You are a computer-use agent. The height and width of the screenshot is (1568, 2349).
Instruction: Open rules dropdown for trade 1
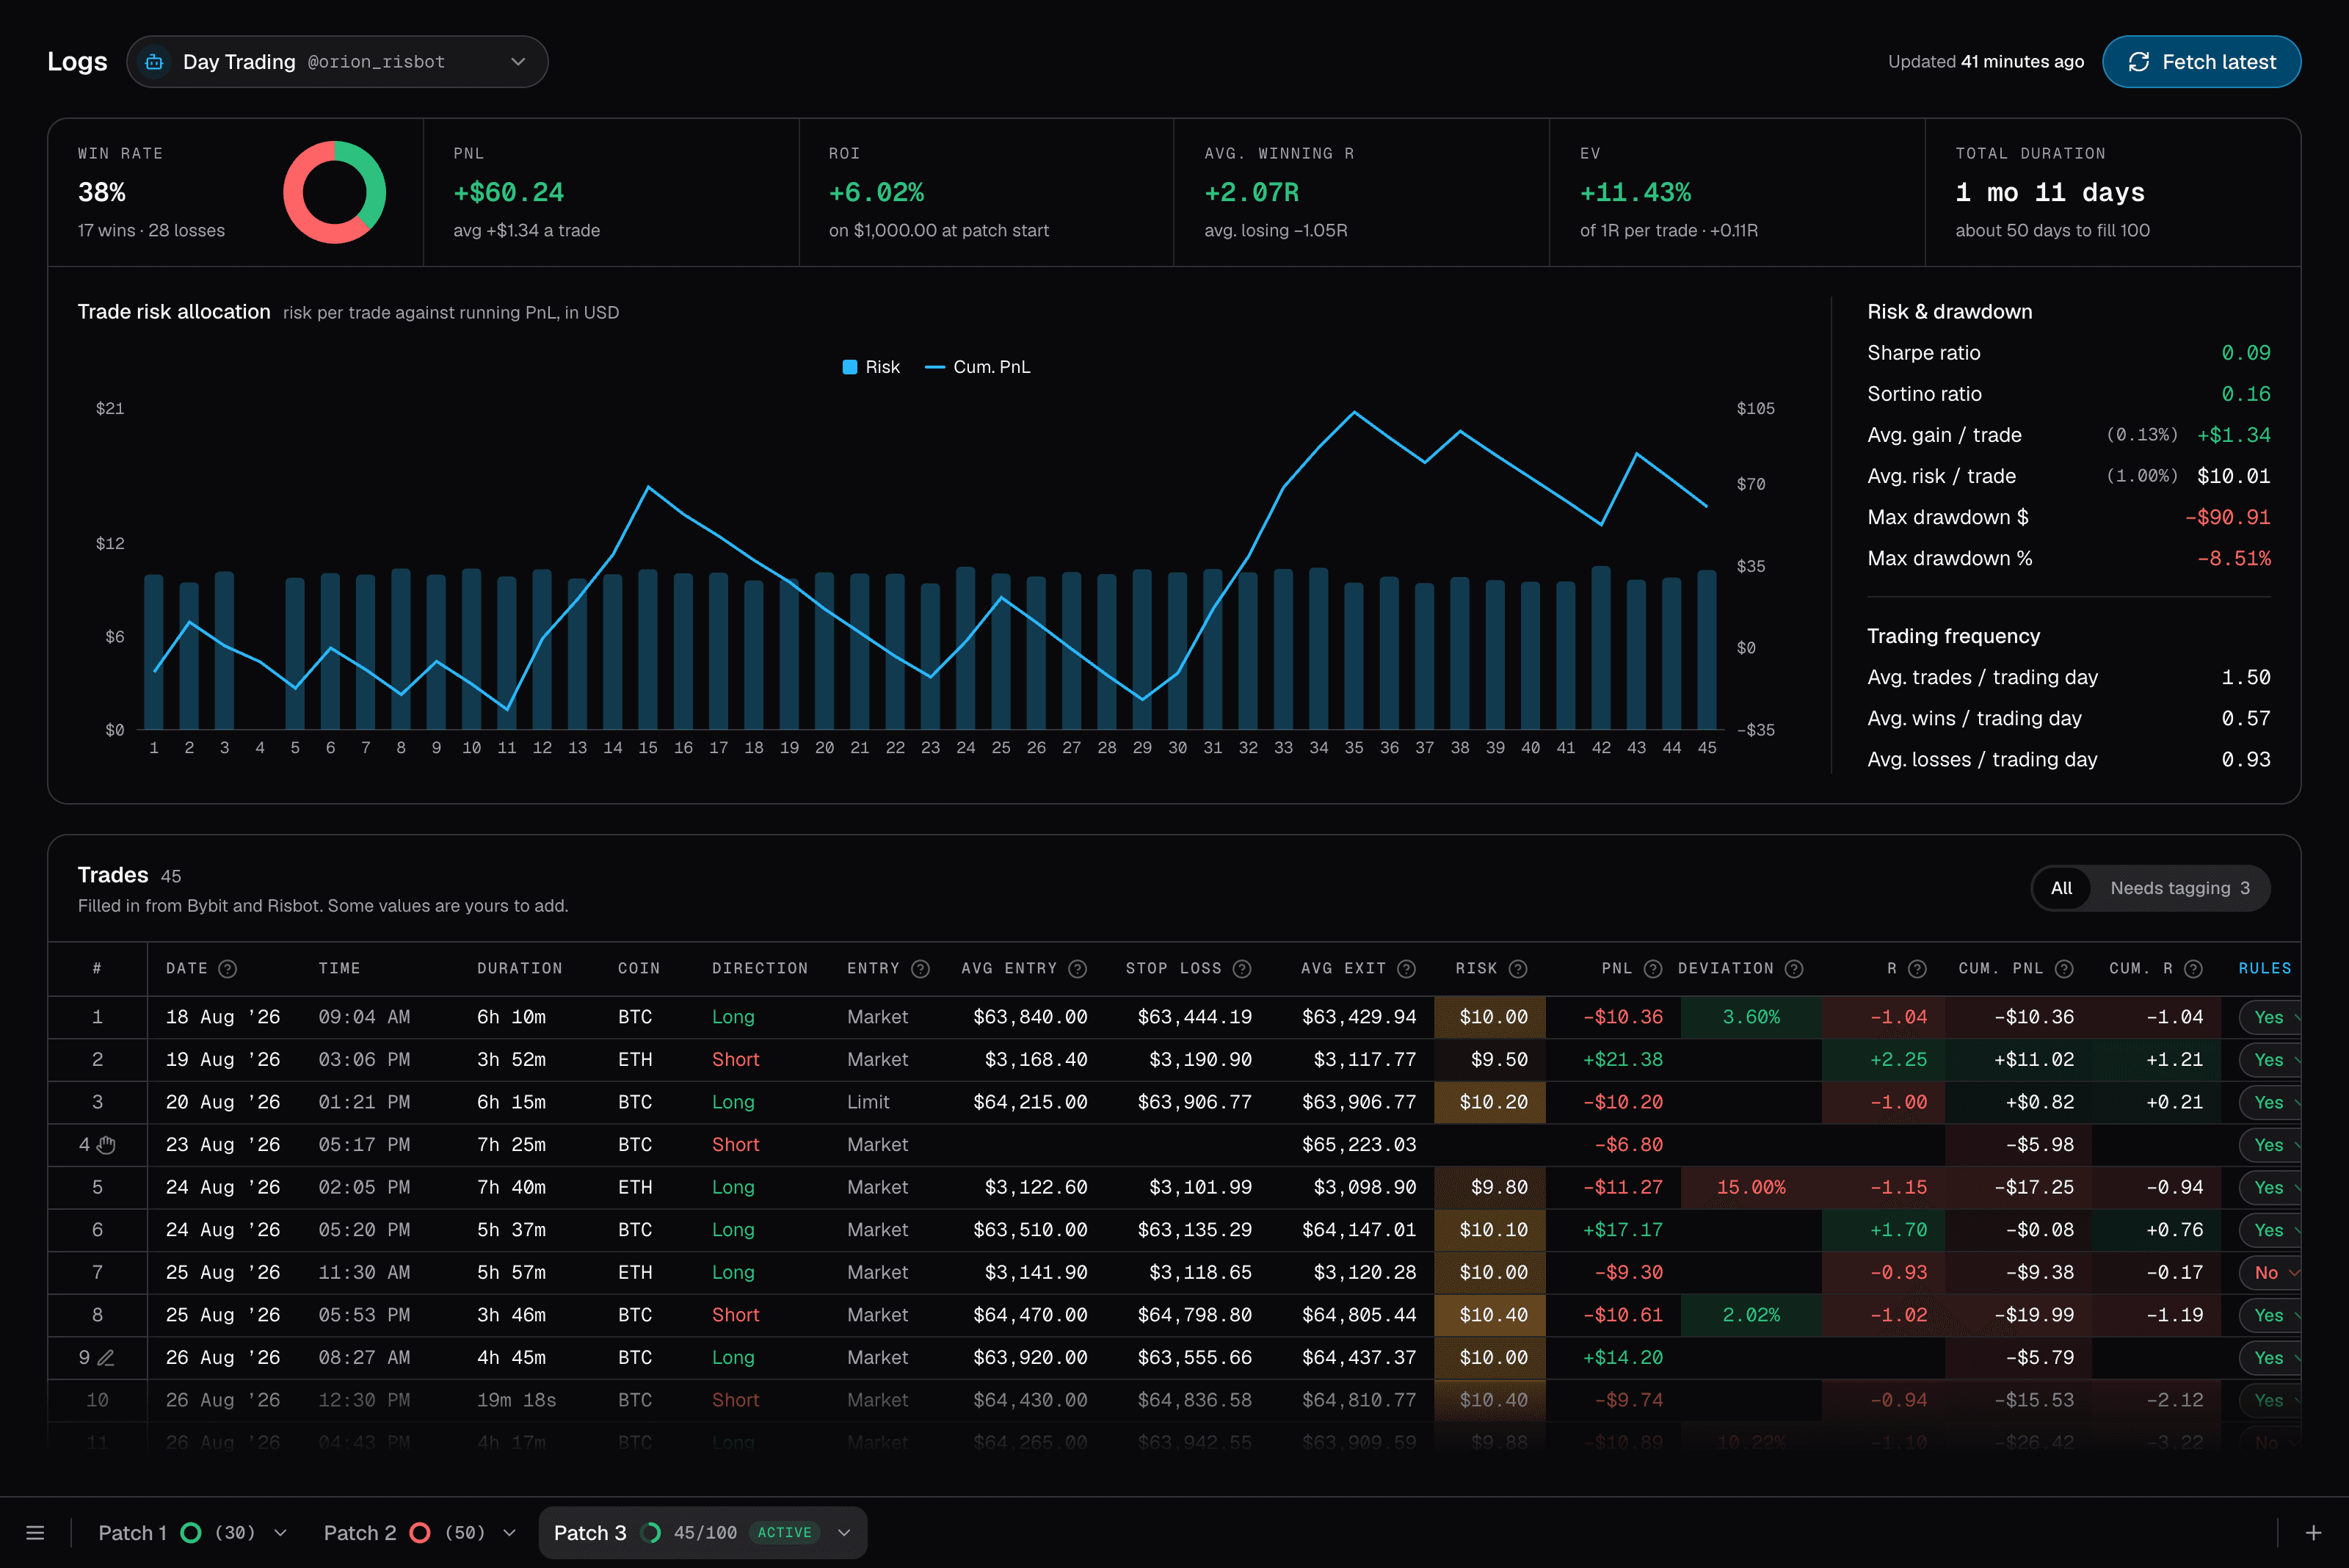(x=2270, y=1017)
